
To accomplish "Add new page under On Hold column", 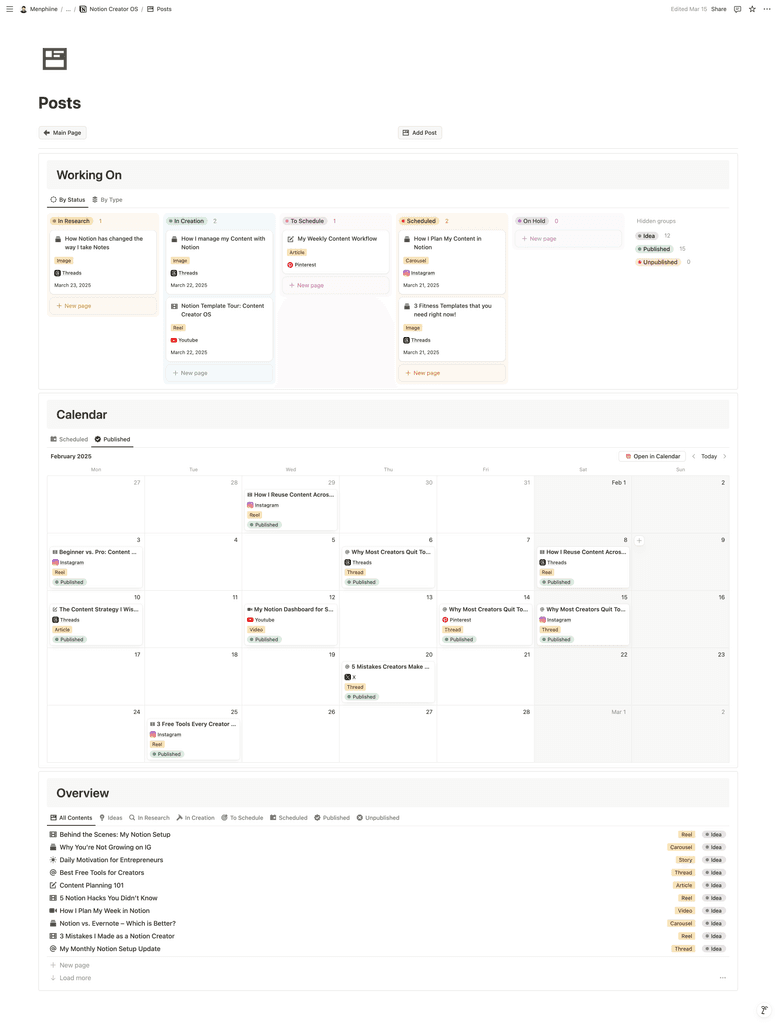I will [568, 239].
